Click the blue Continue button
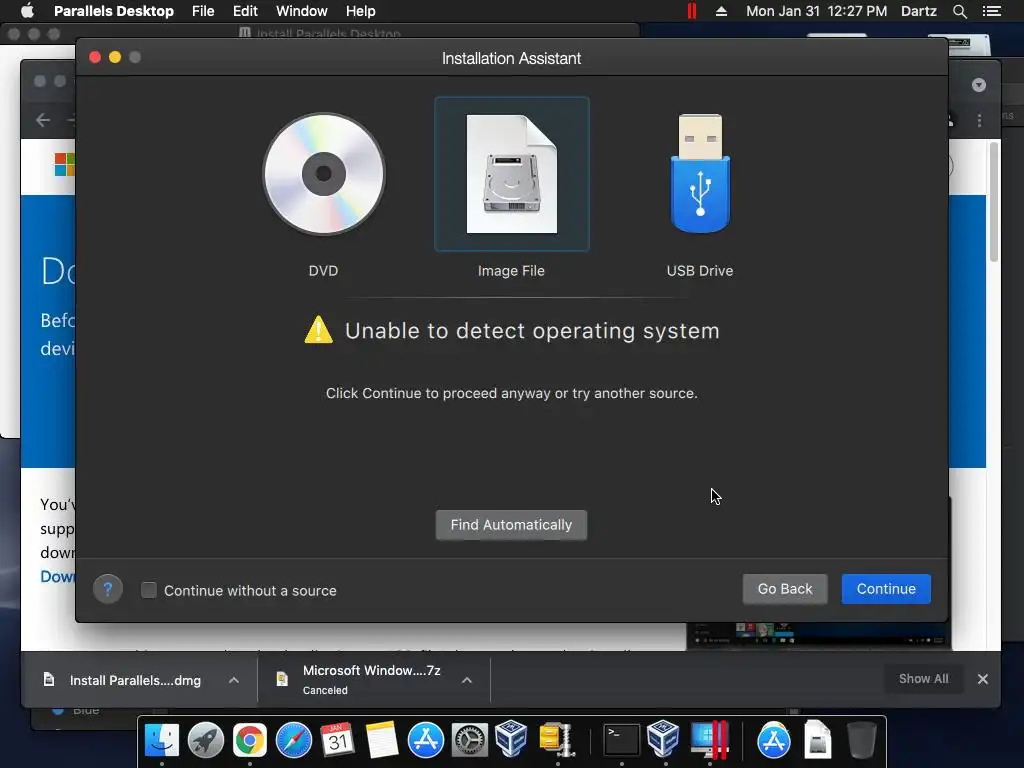 tap(886, 589)
